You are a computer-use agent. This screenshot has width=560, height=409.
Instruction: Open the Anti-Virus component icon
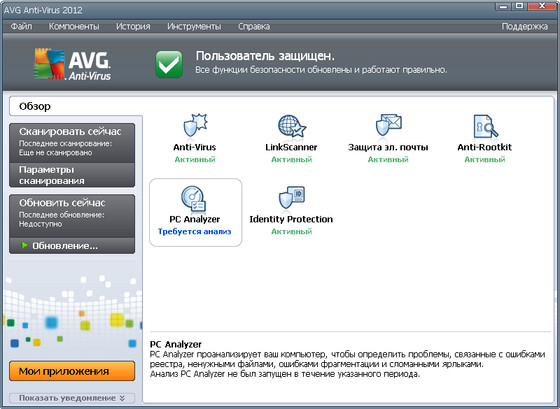[195, 125]
